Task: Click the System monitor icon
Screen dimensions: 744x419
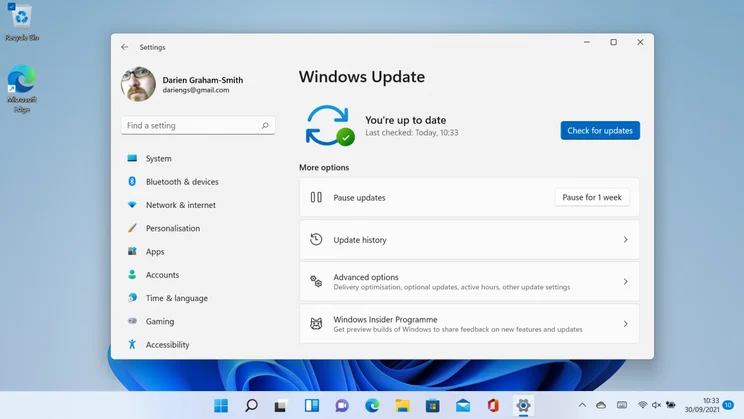Action: [132, 158]
